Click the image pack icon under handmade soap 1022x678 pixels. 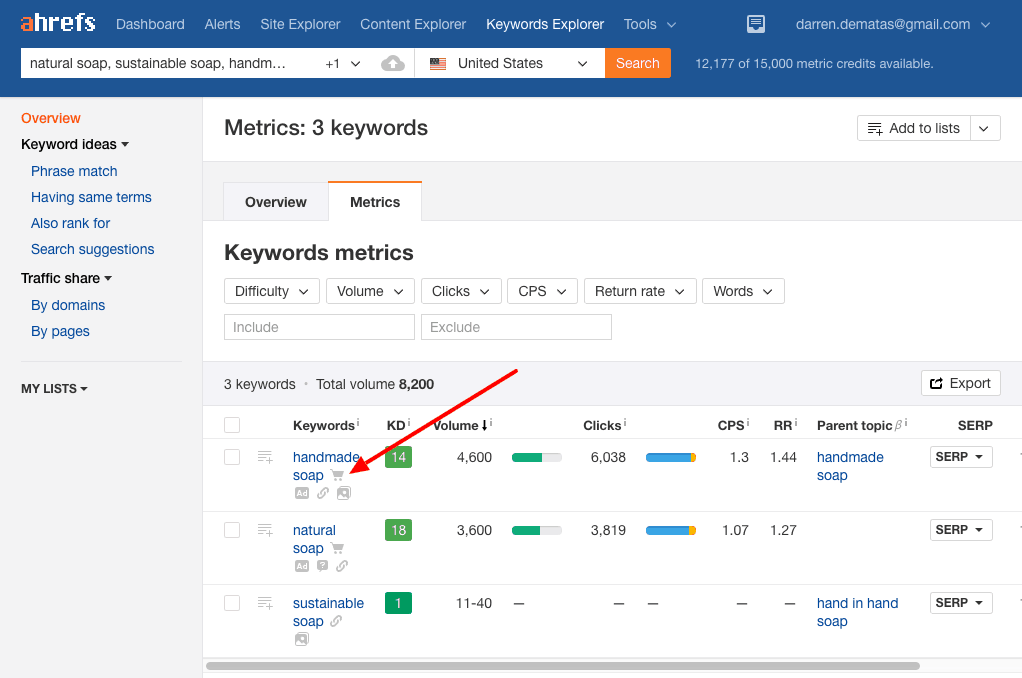[344, 493]
